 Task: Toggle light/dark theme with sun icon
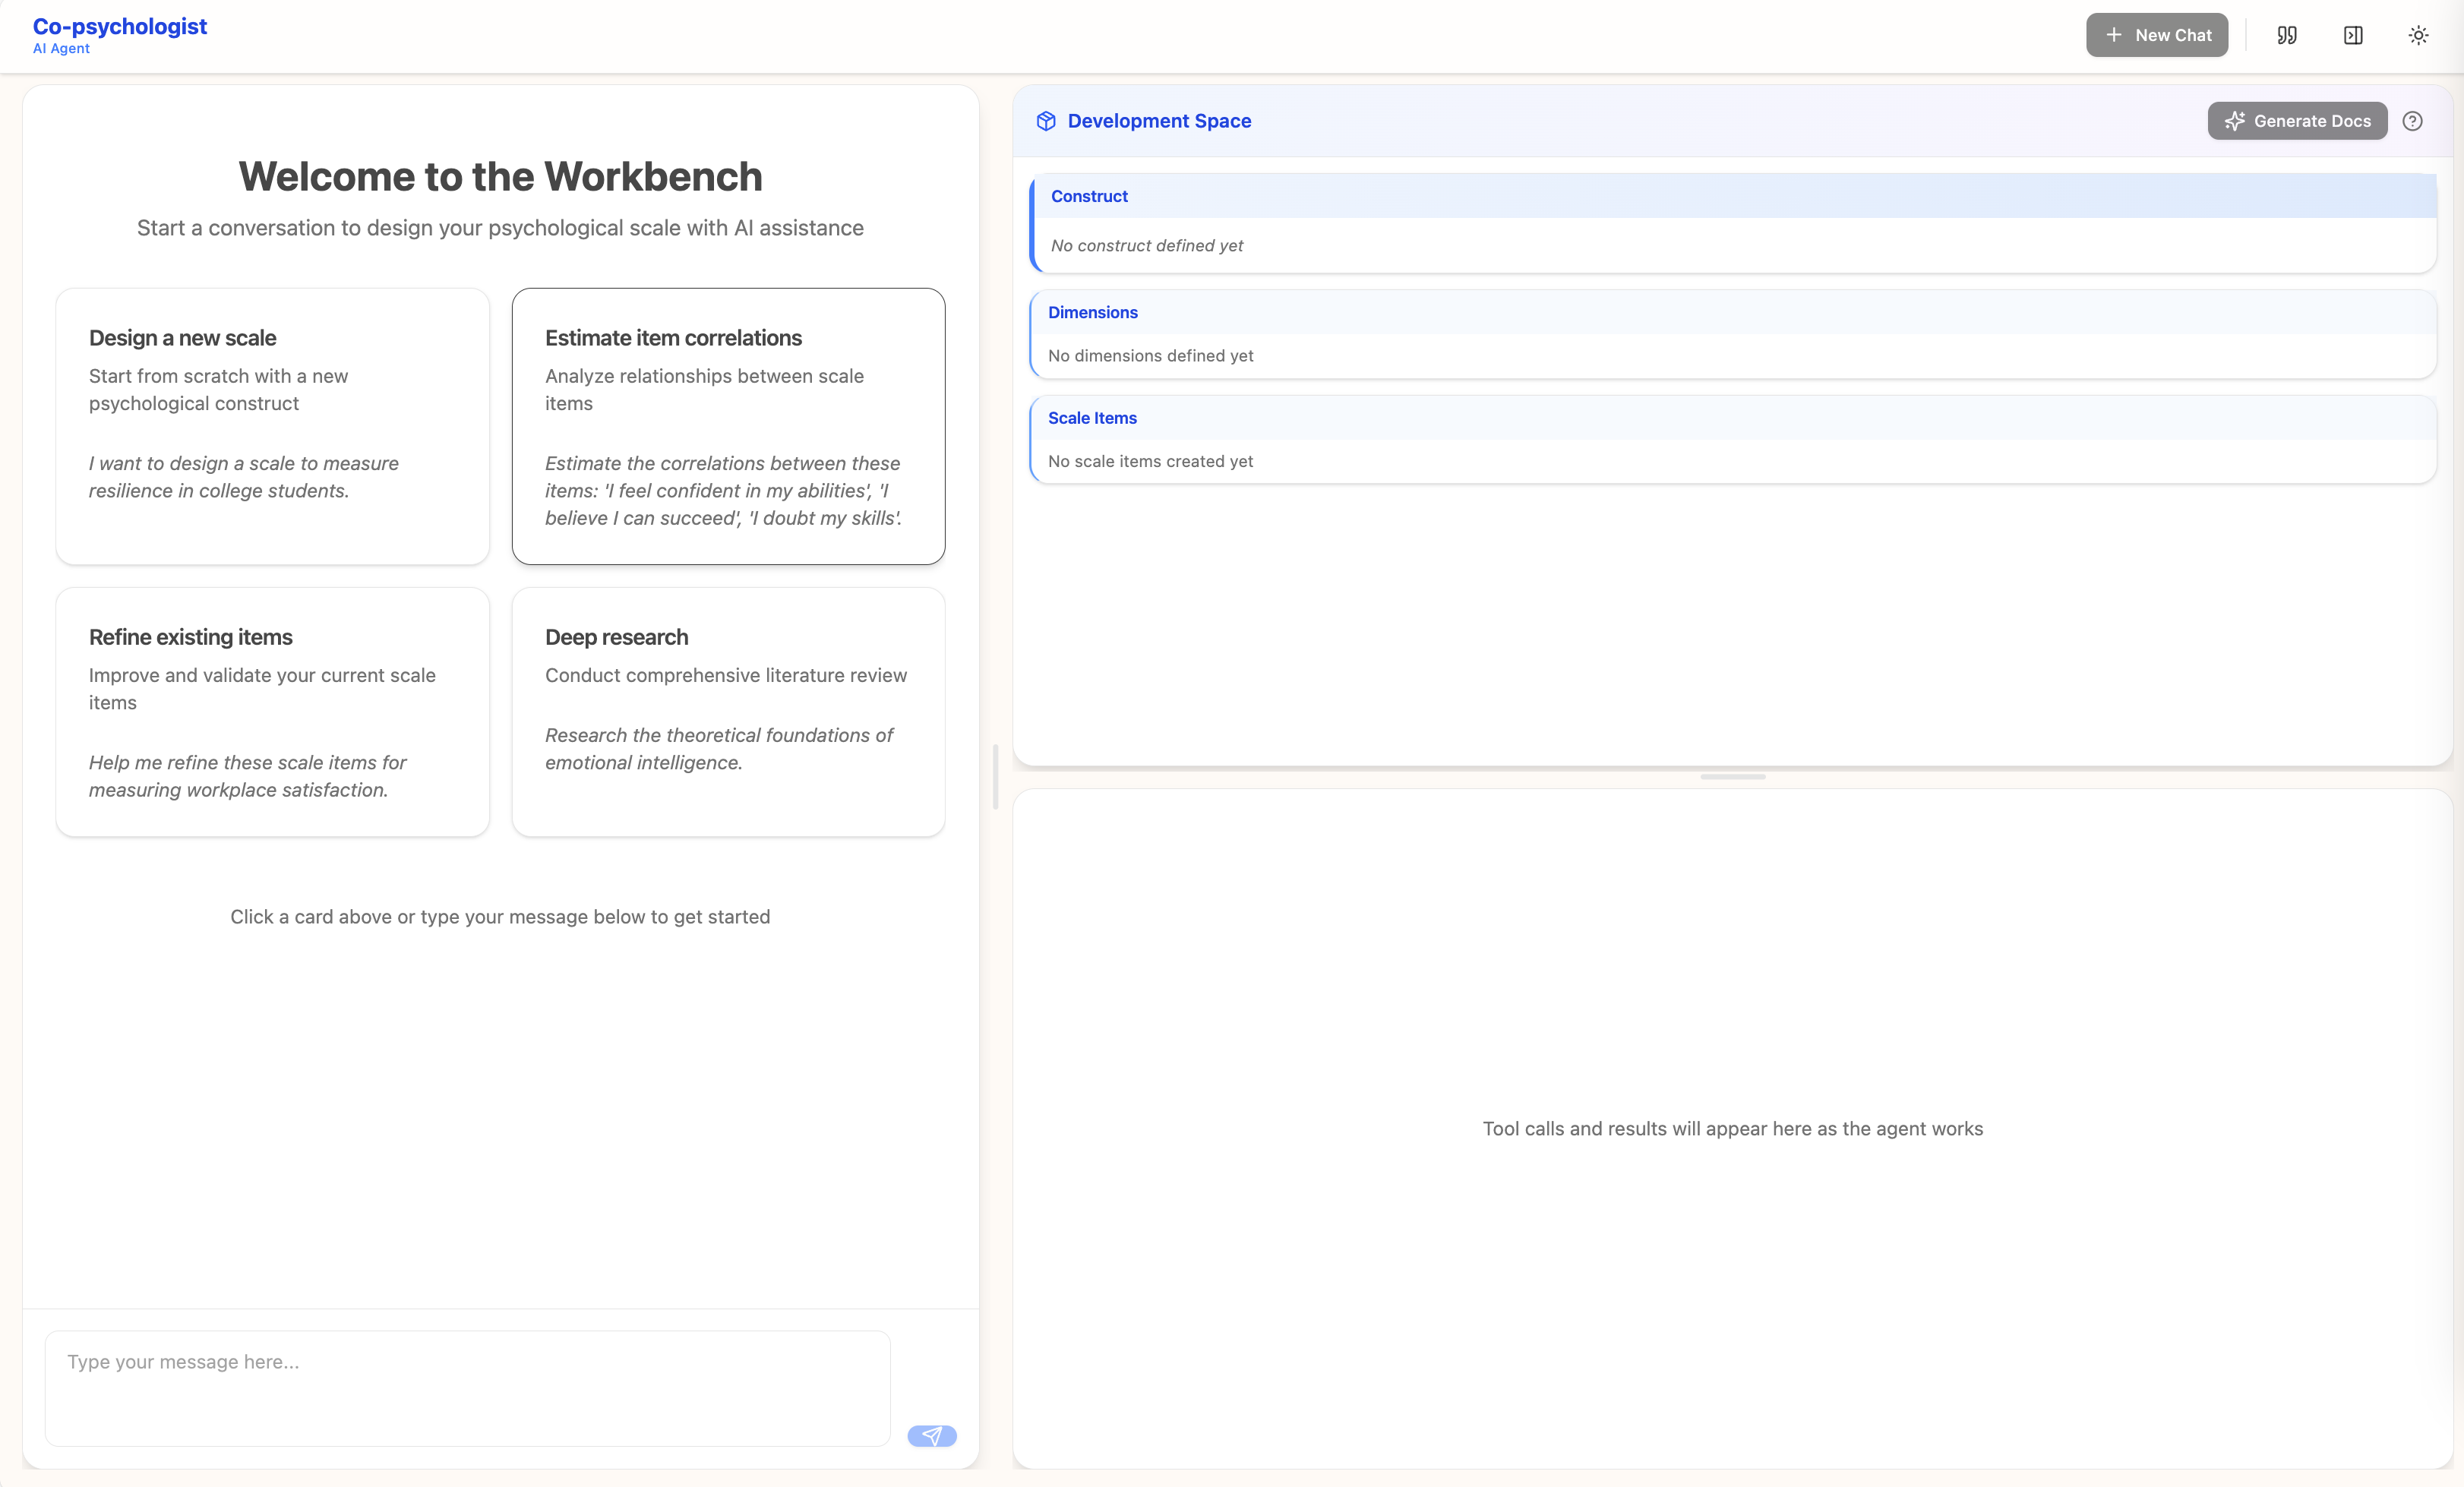click(2419, 35)
